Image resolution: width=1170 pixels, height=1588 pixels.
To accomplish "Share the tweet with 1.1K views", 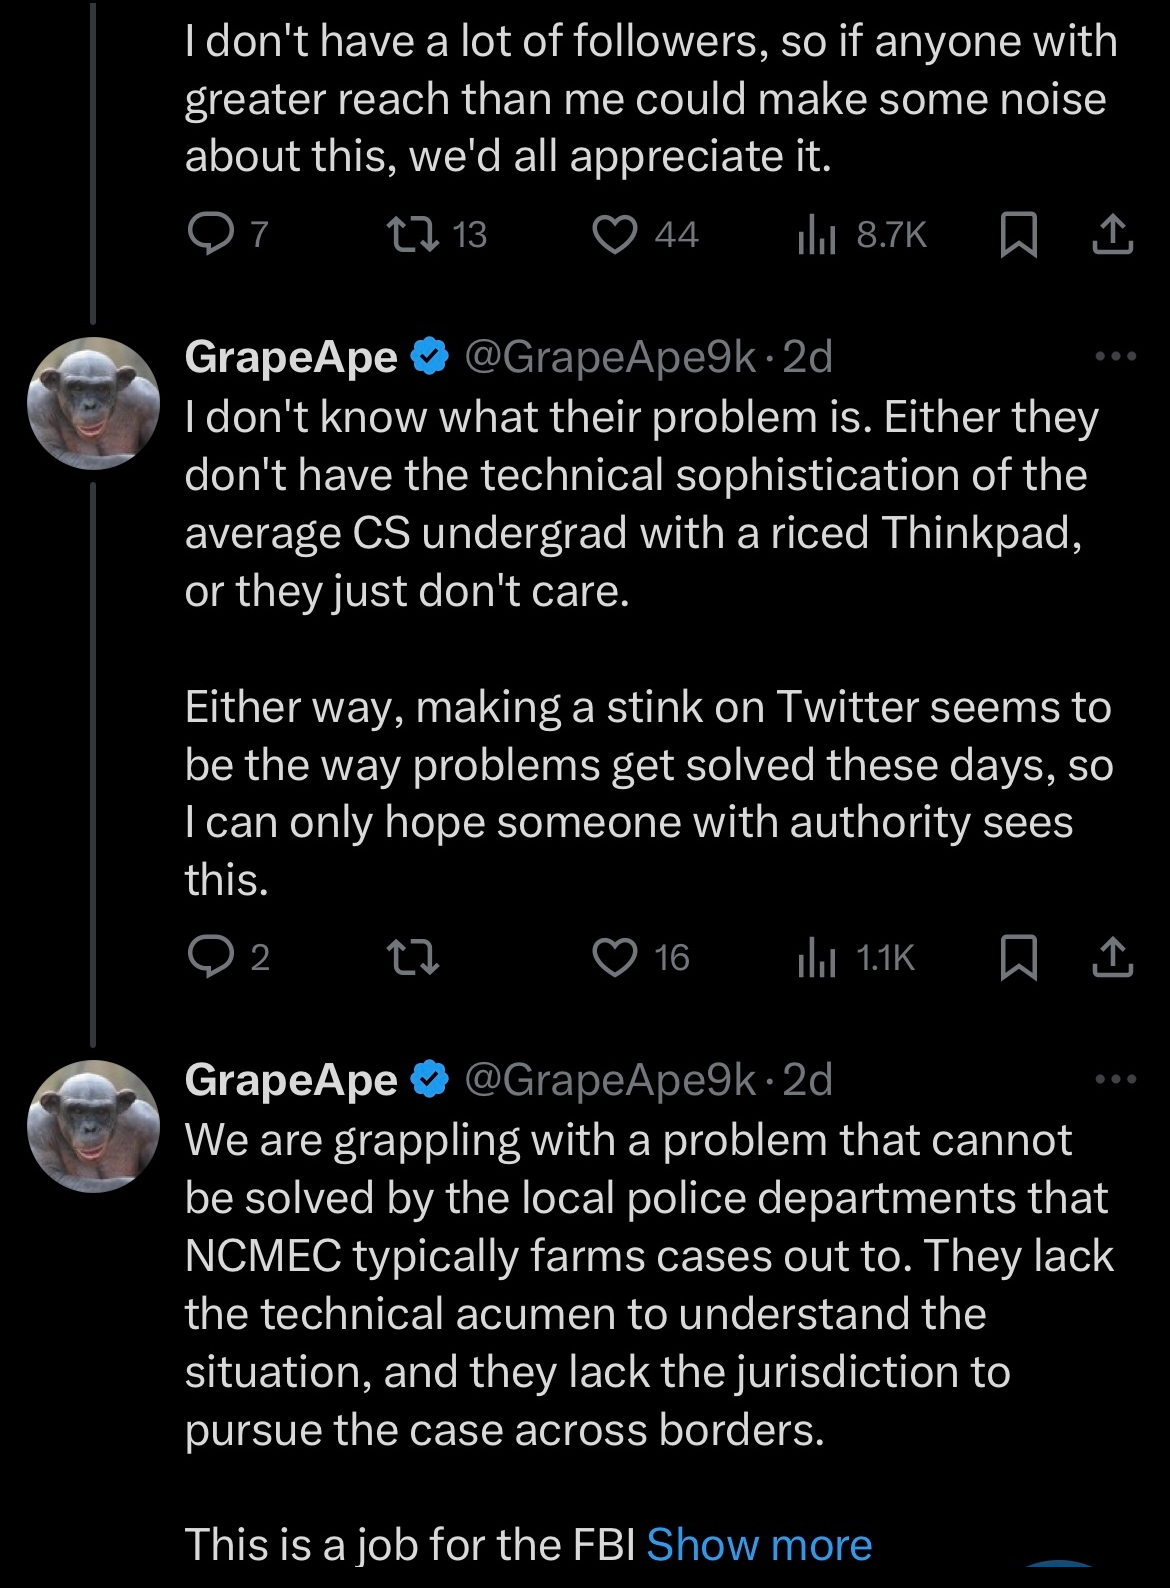I will (1112, 958).
